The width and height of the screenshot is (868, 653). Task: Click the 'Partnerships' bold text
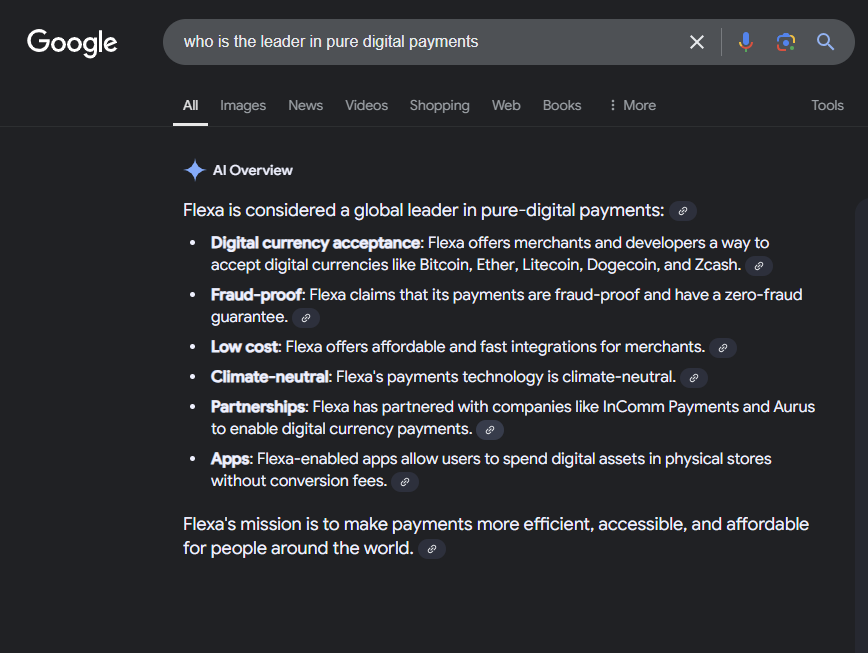pos(258,407)
